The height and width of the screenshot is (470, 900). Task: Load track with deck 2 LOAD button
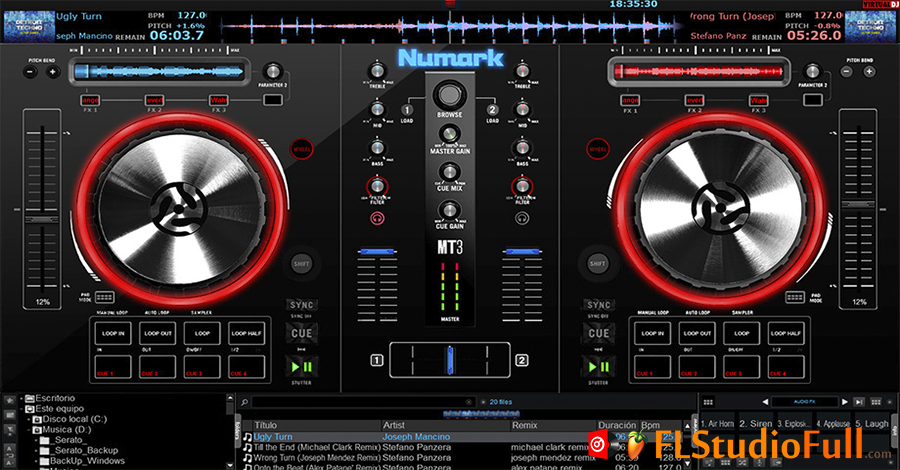coord(492,112)
